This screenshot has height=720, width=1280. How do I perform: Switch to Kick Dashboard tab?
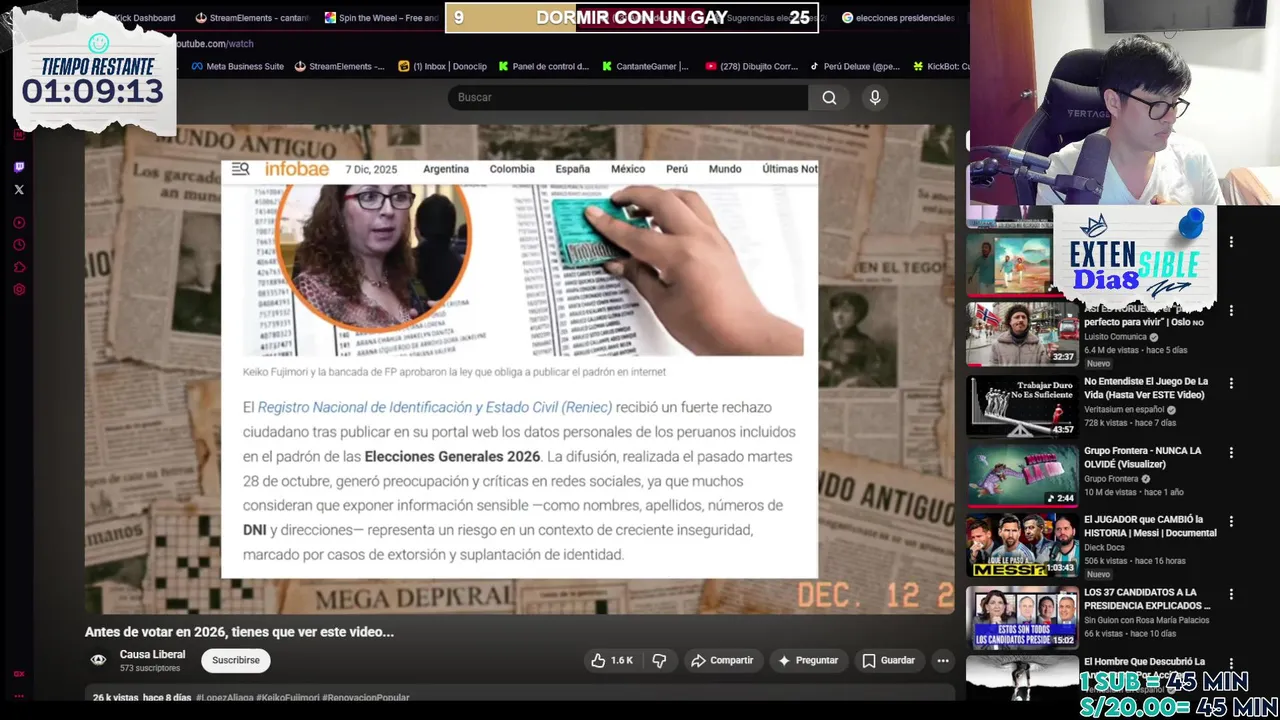[x=145, y=18]
